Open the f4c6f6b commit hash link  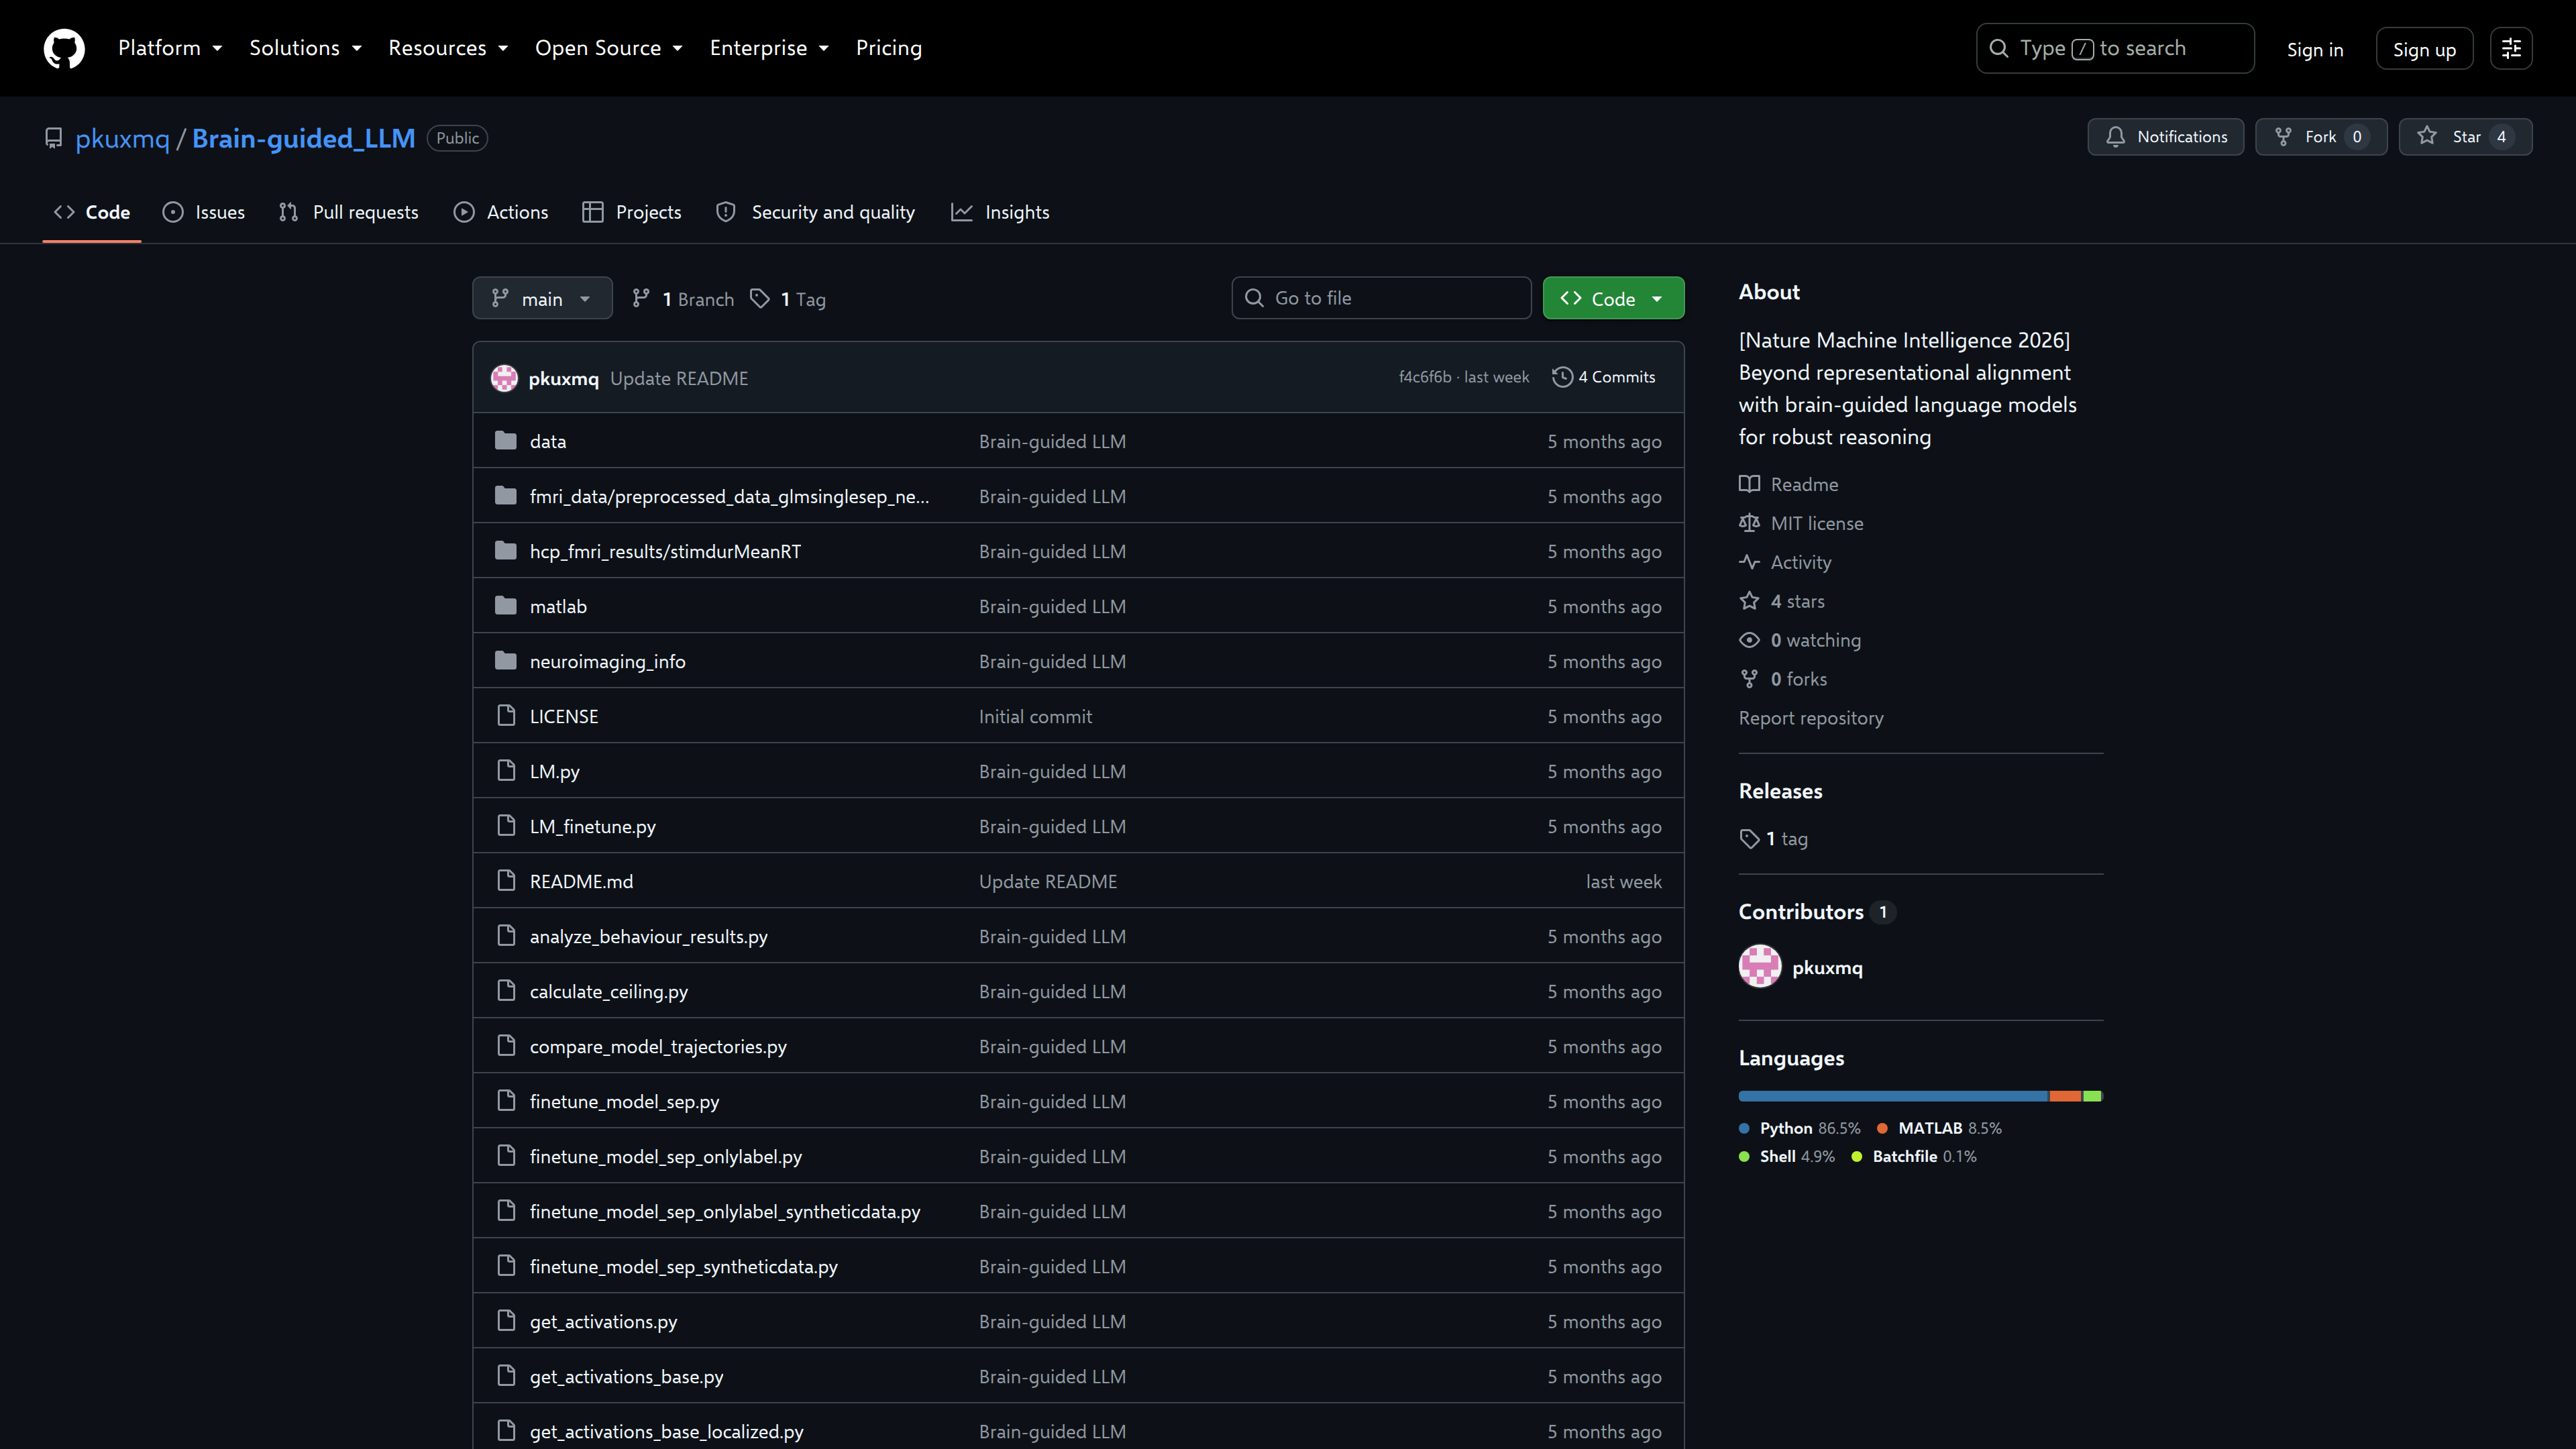1425,377
